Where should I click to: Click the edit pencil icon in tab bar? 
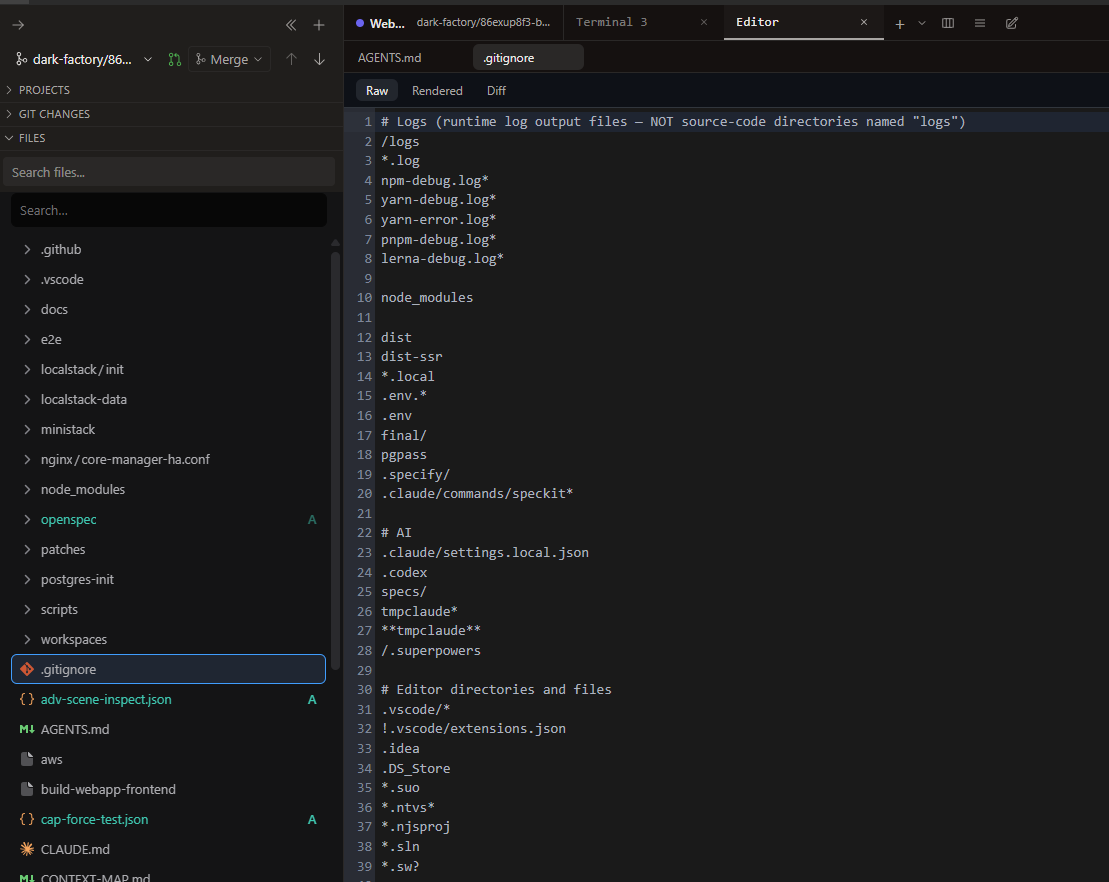click(x=1011, y=23)
